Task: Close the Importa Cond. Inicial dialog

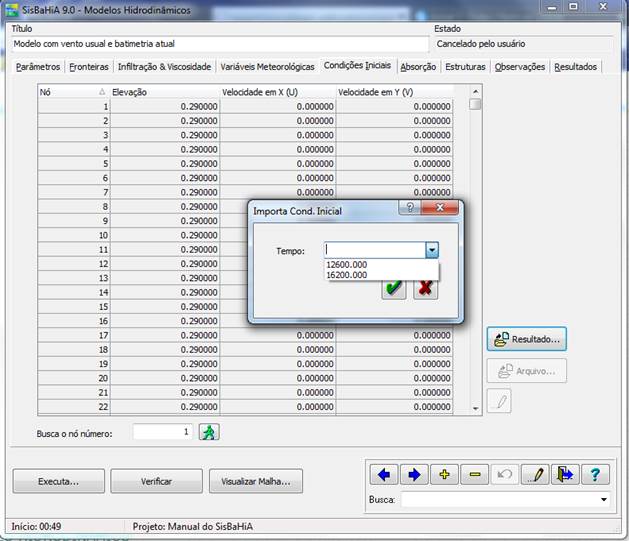Action: (440, 207)
